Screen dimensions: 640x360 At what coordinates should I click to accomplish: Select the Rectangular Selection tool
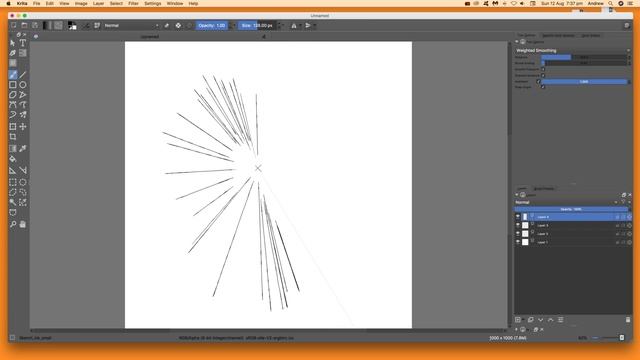point(13,182)
